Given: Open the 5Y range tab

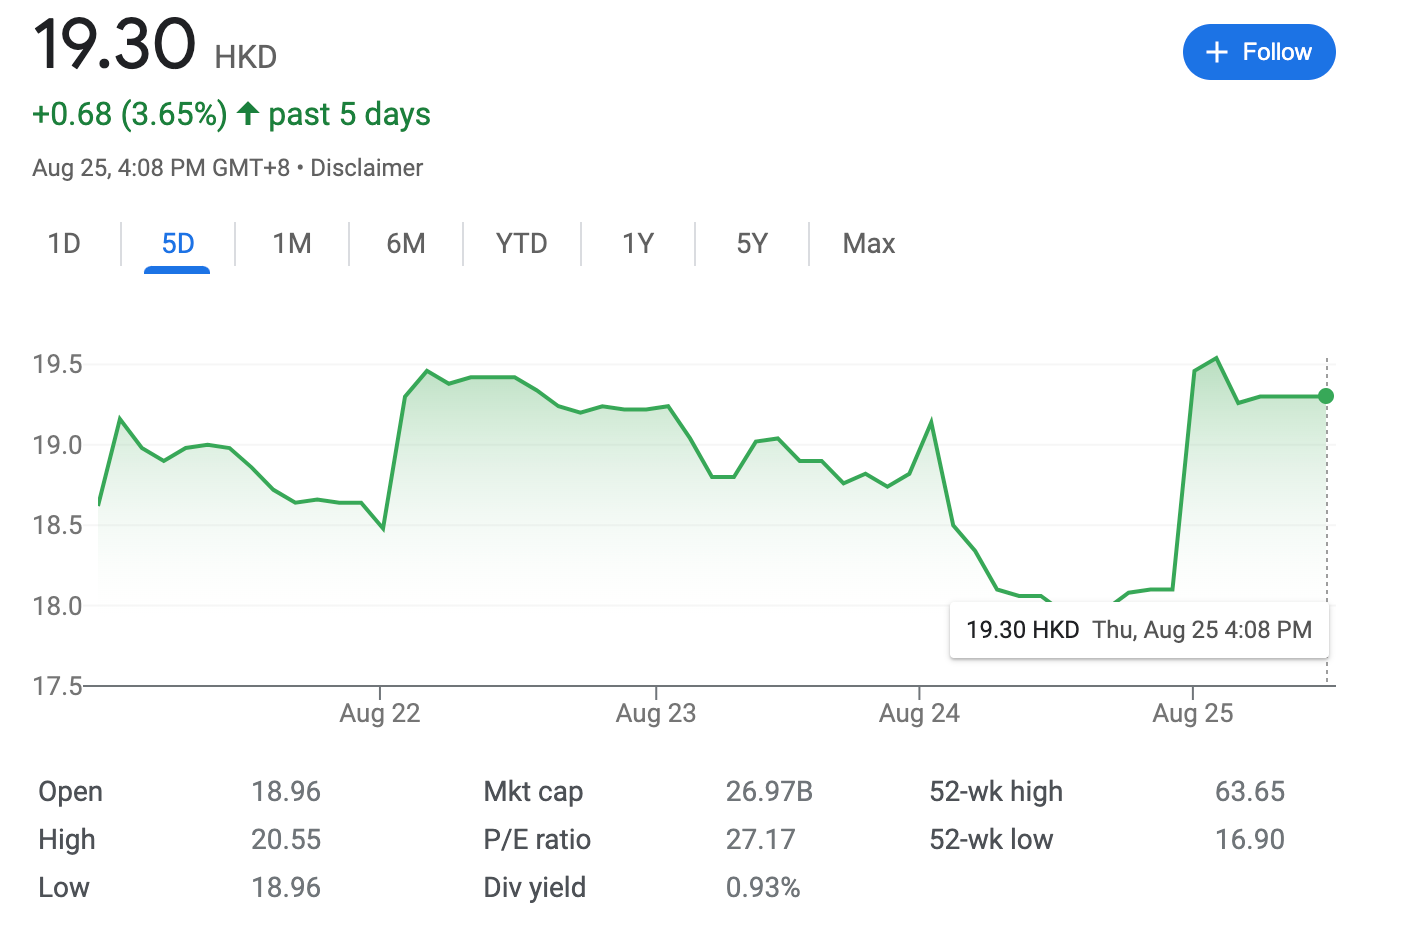Looking at the screenshot, I should [752, 244].
